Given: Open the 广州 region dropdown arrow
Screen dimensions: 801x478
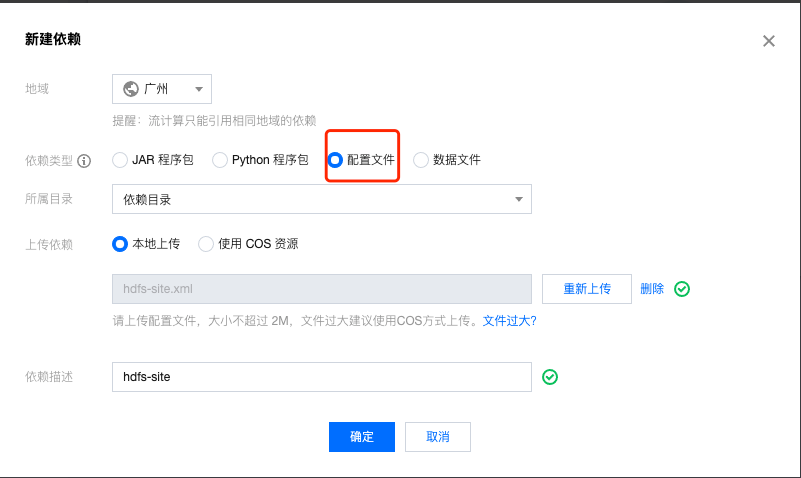Looking at the screenshot, I should (199, 89).
